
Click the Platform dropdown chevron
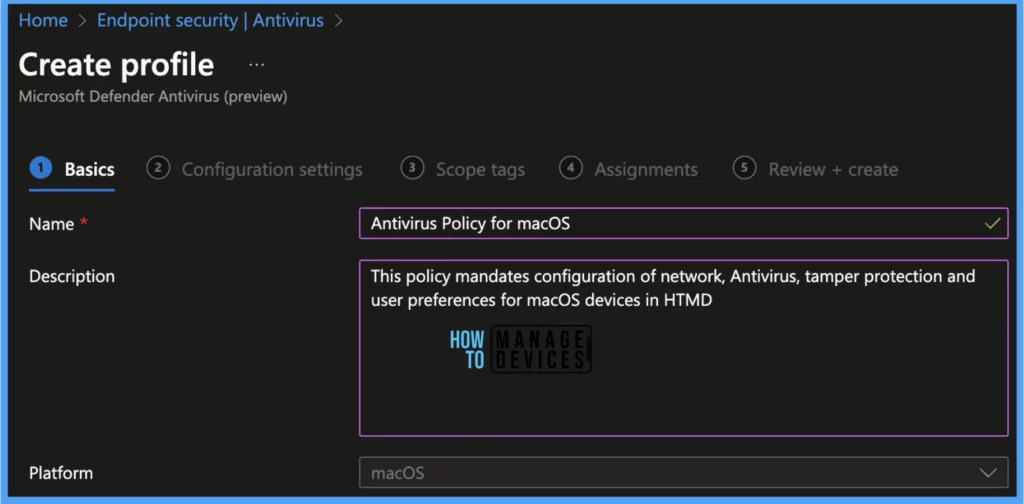coord(988,473)
